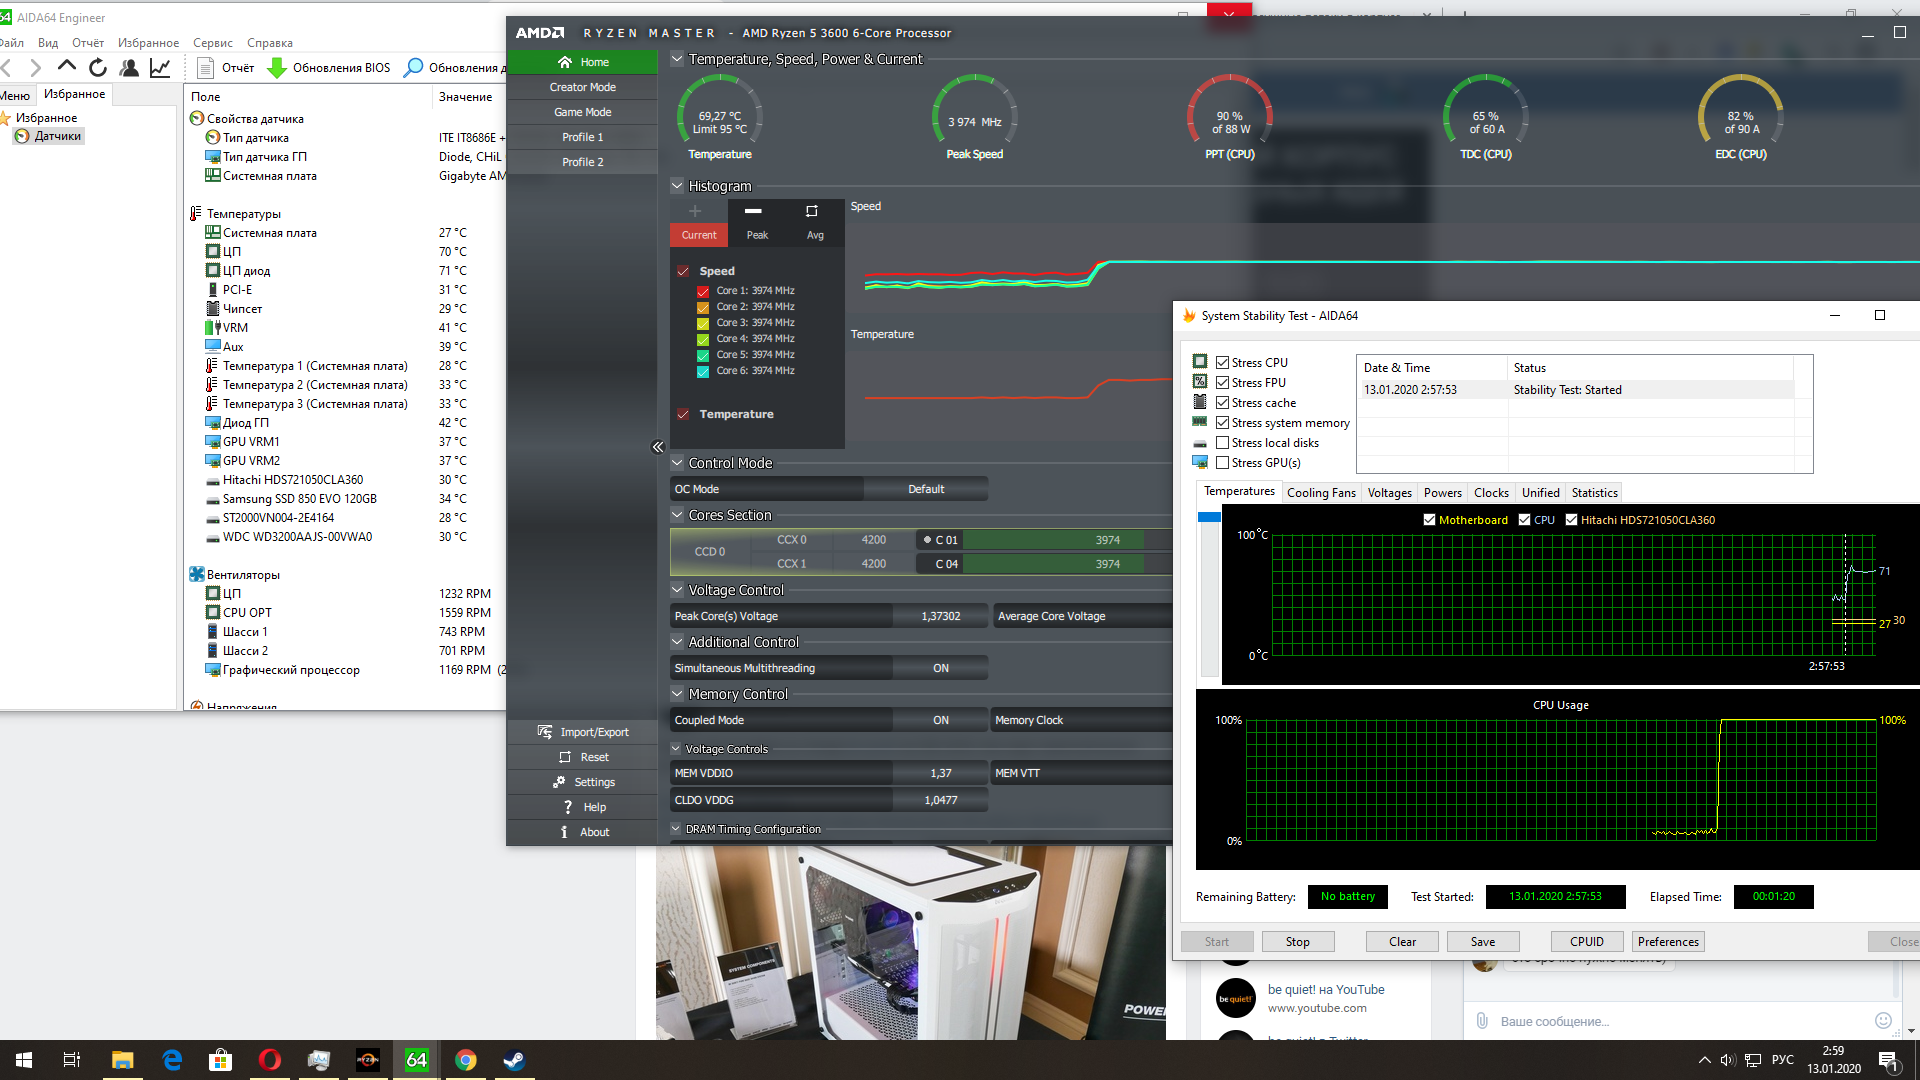The width and height of the screenshot is (1920, 1080).
Task: Click the Ryzen Master Home icon
Action: point(565,62)
